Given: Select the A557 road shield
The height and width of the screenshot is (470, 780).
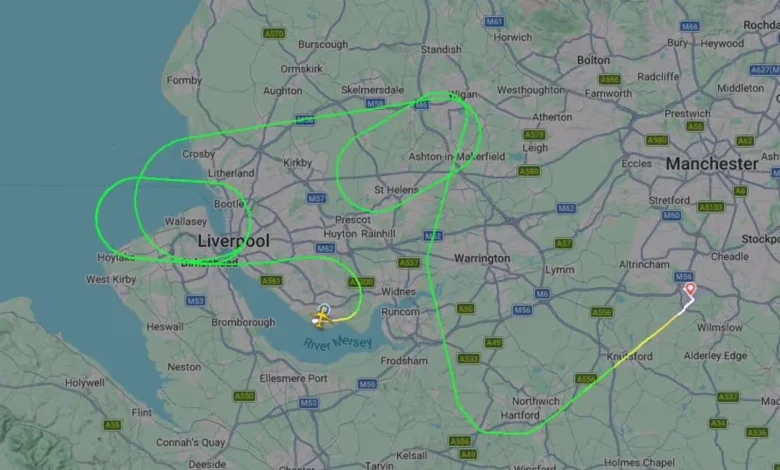Looking at the screenshot, I should point(408,263).
